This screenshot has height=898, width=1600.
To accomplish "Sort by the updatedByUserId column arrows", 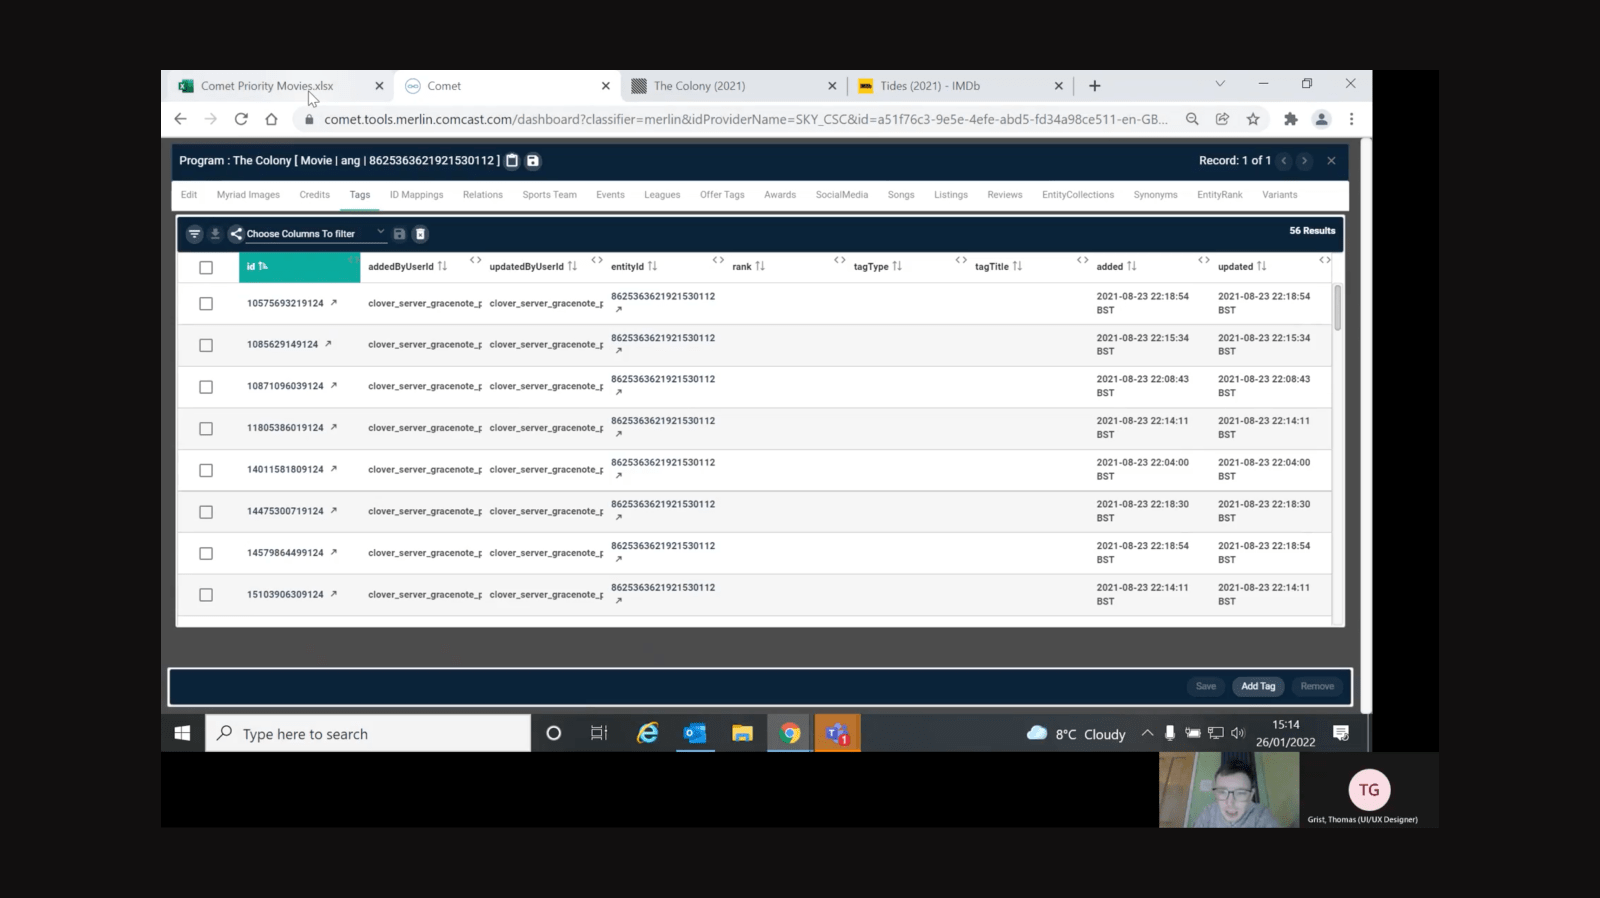I will point(572,266).
